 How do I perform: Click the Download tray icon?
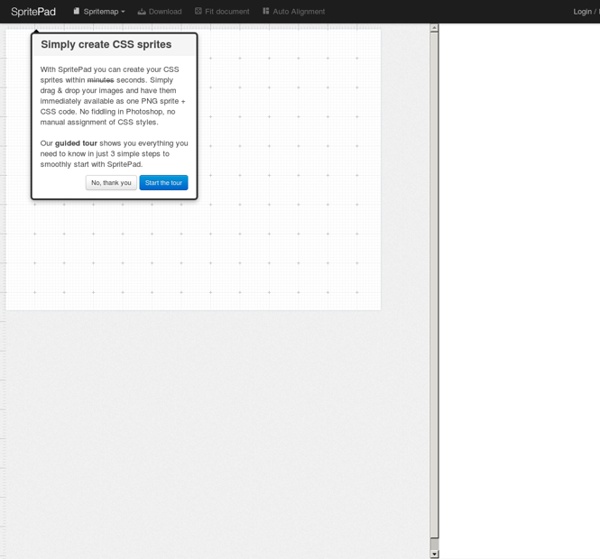pos(142,11)
